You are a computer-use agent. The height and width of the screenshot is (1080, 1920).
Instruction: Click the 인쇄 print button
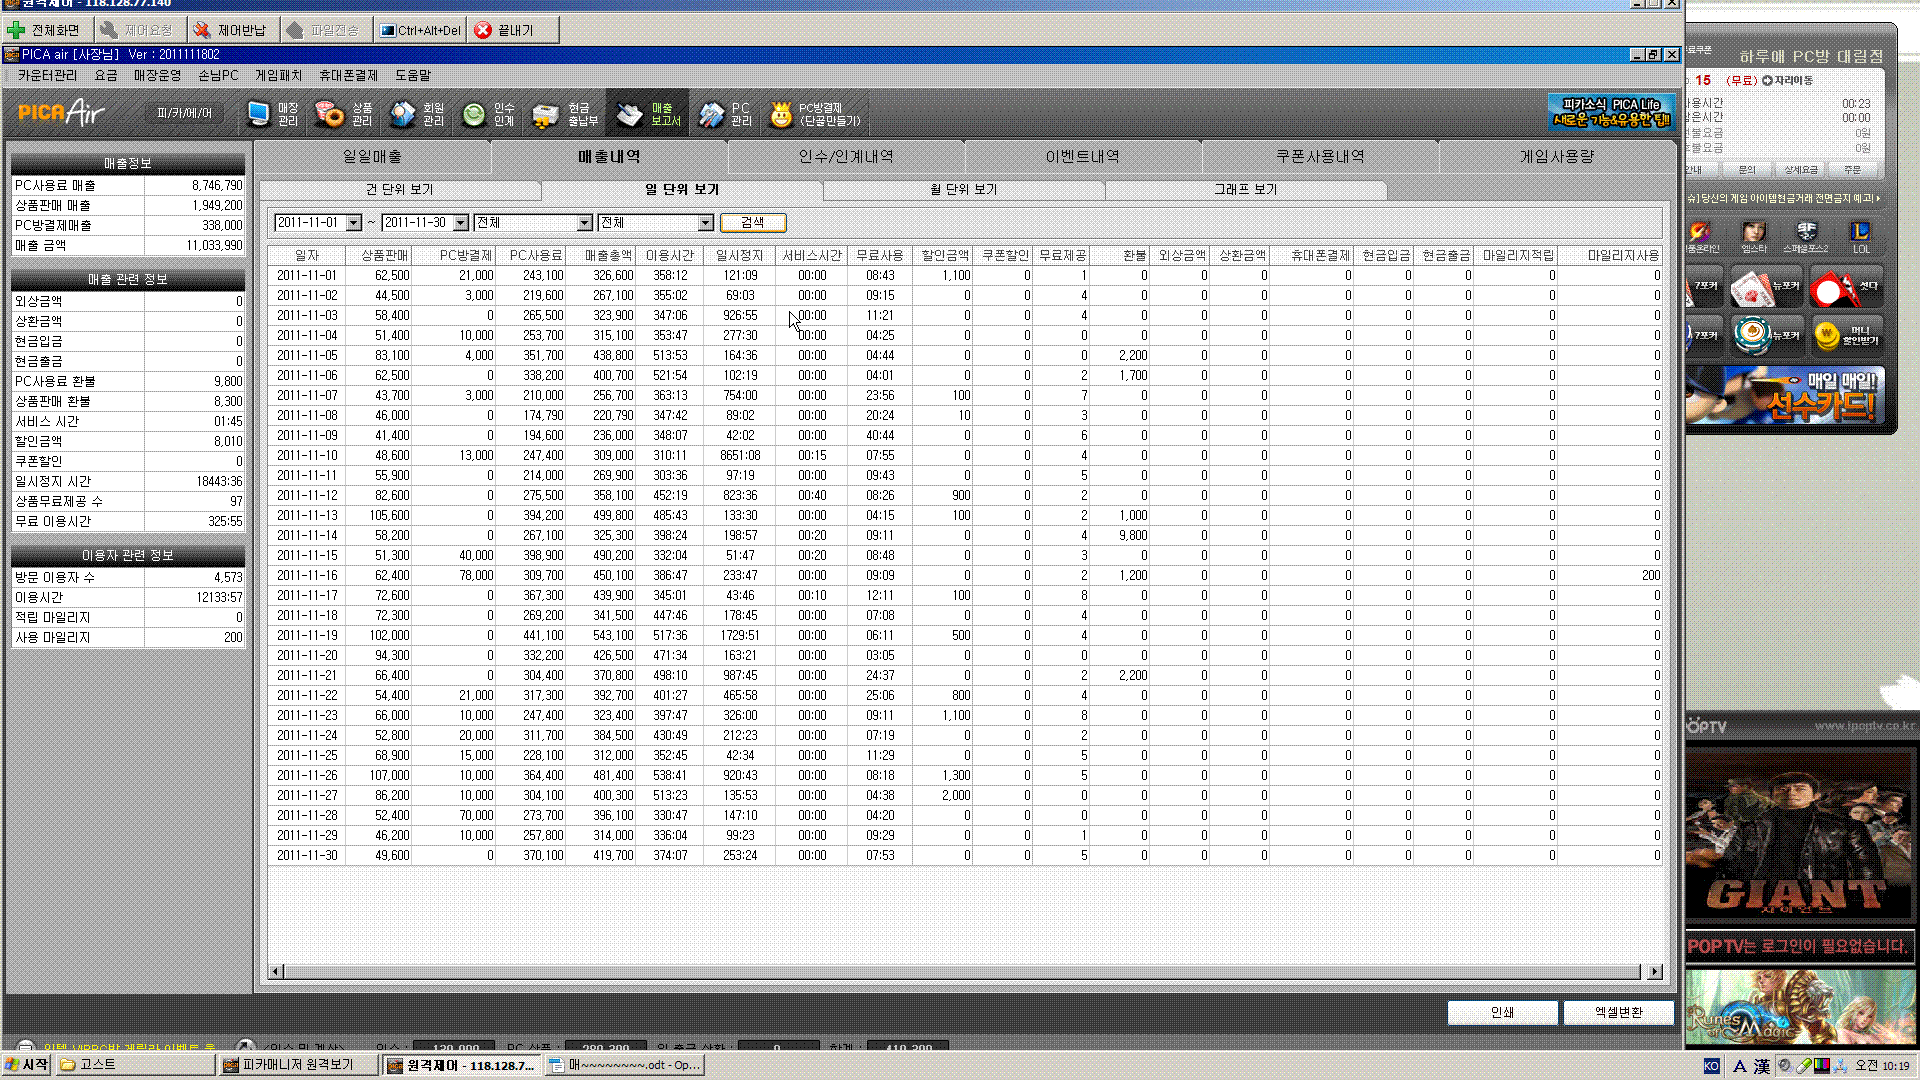pyautogui.click(x=1502, y=1013)
